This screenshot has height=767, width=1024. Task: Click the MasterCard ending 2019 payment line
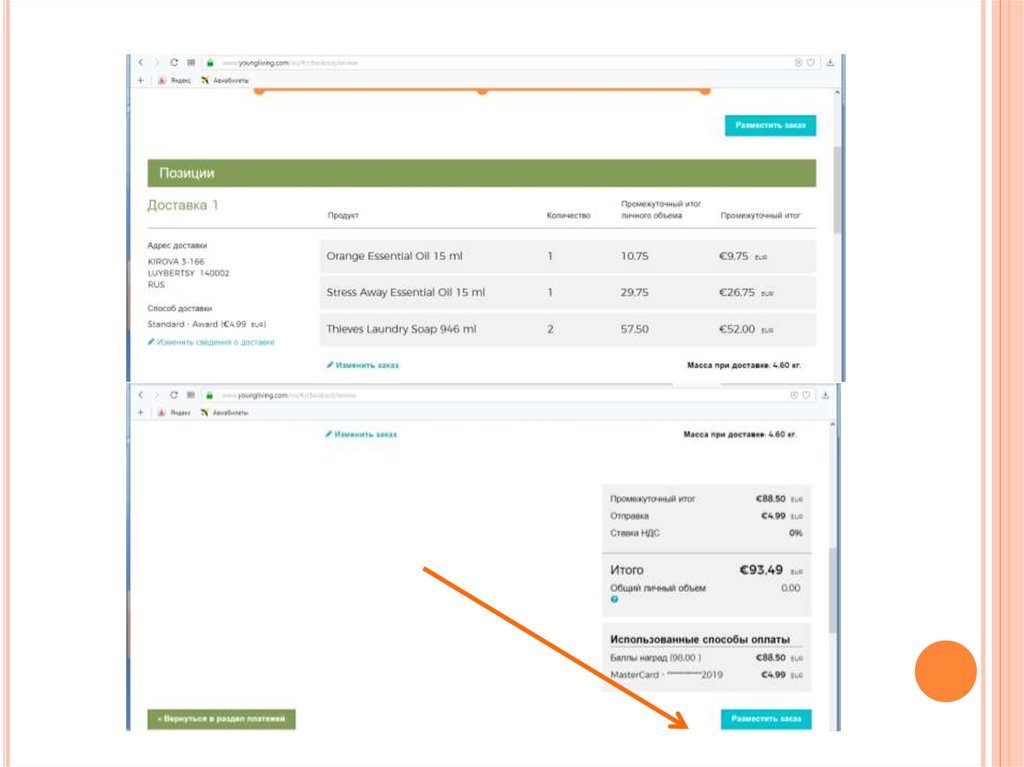(x=706, y=675)
